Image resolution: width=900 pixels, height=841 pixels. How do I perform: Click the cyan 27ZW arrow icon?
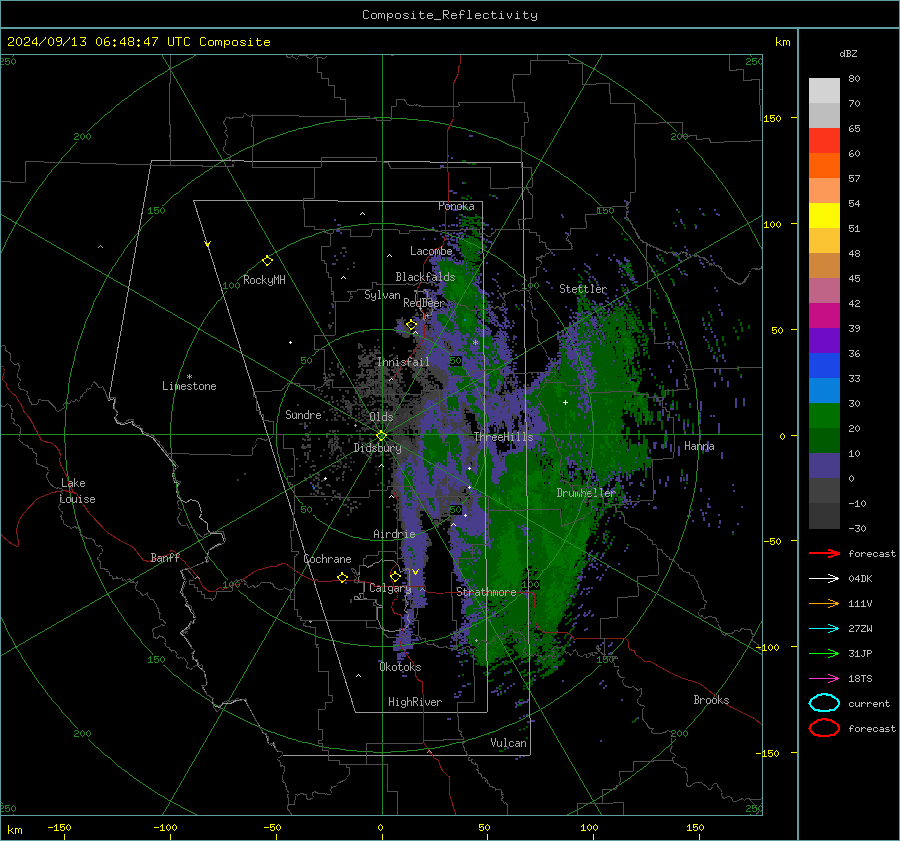coord(824,629)
